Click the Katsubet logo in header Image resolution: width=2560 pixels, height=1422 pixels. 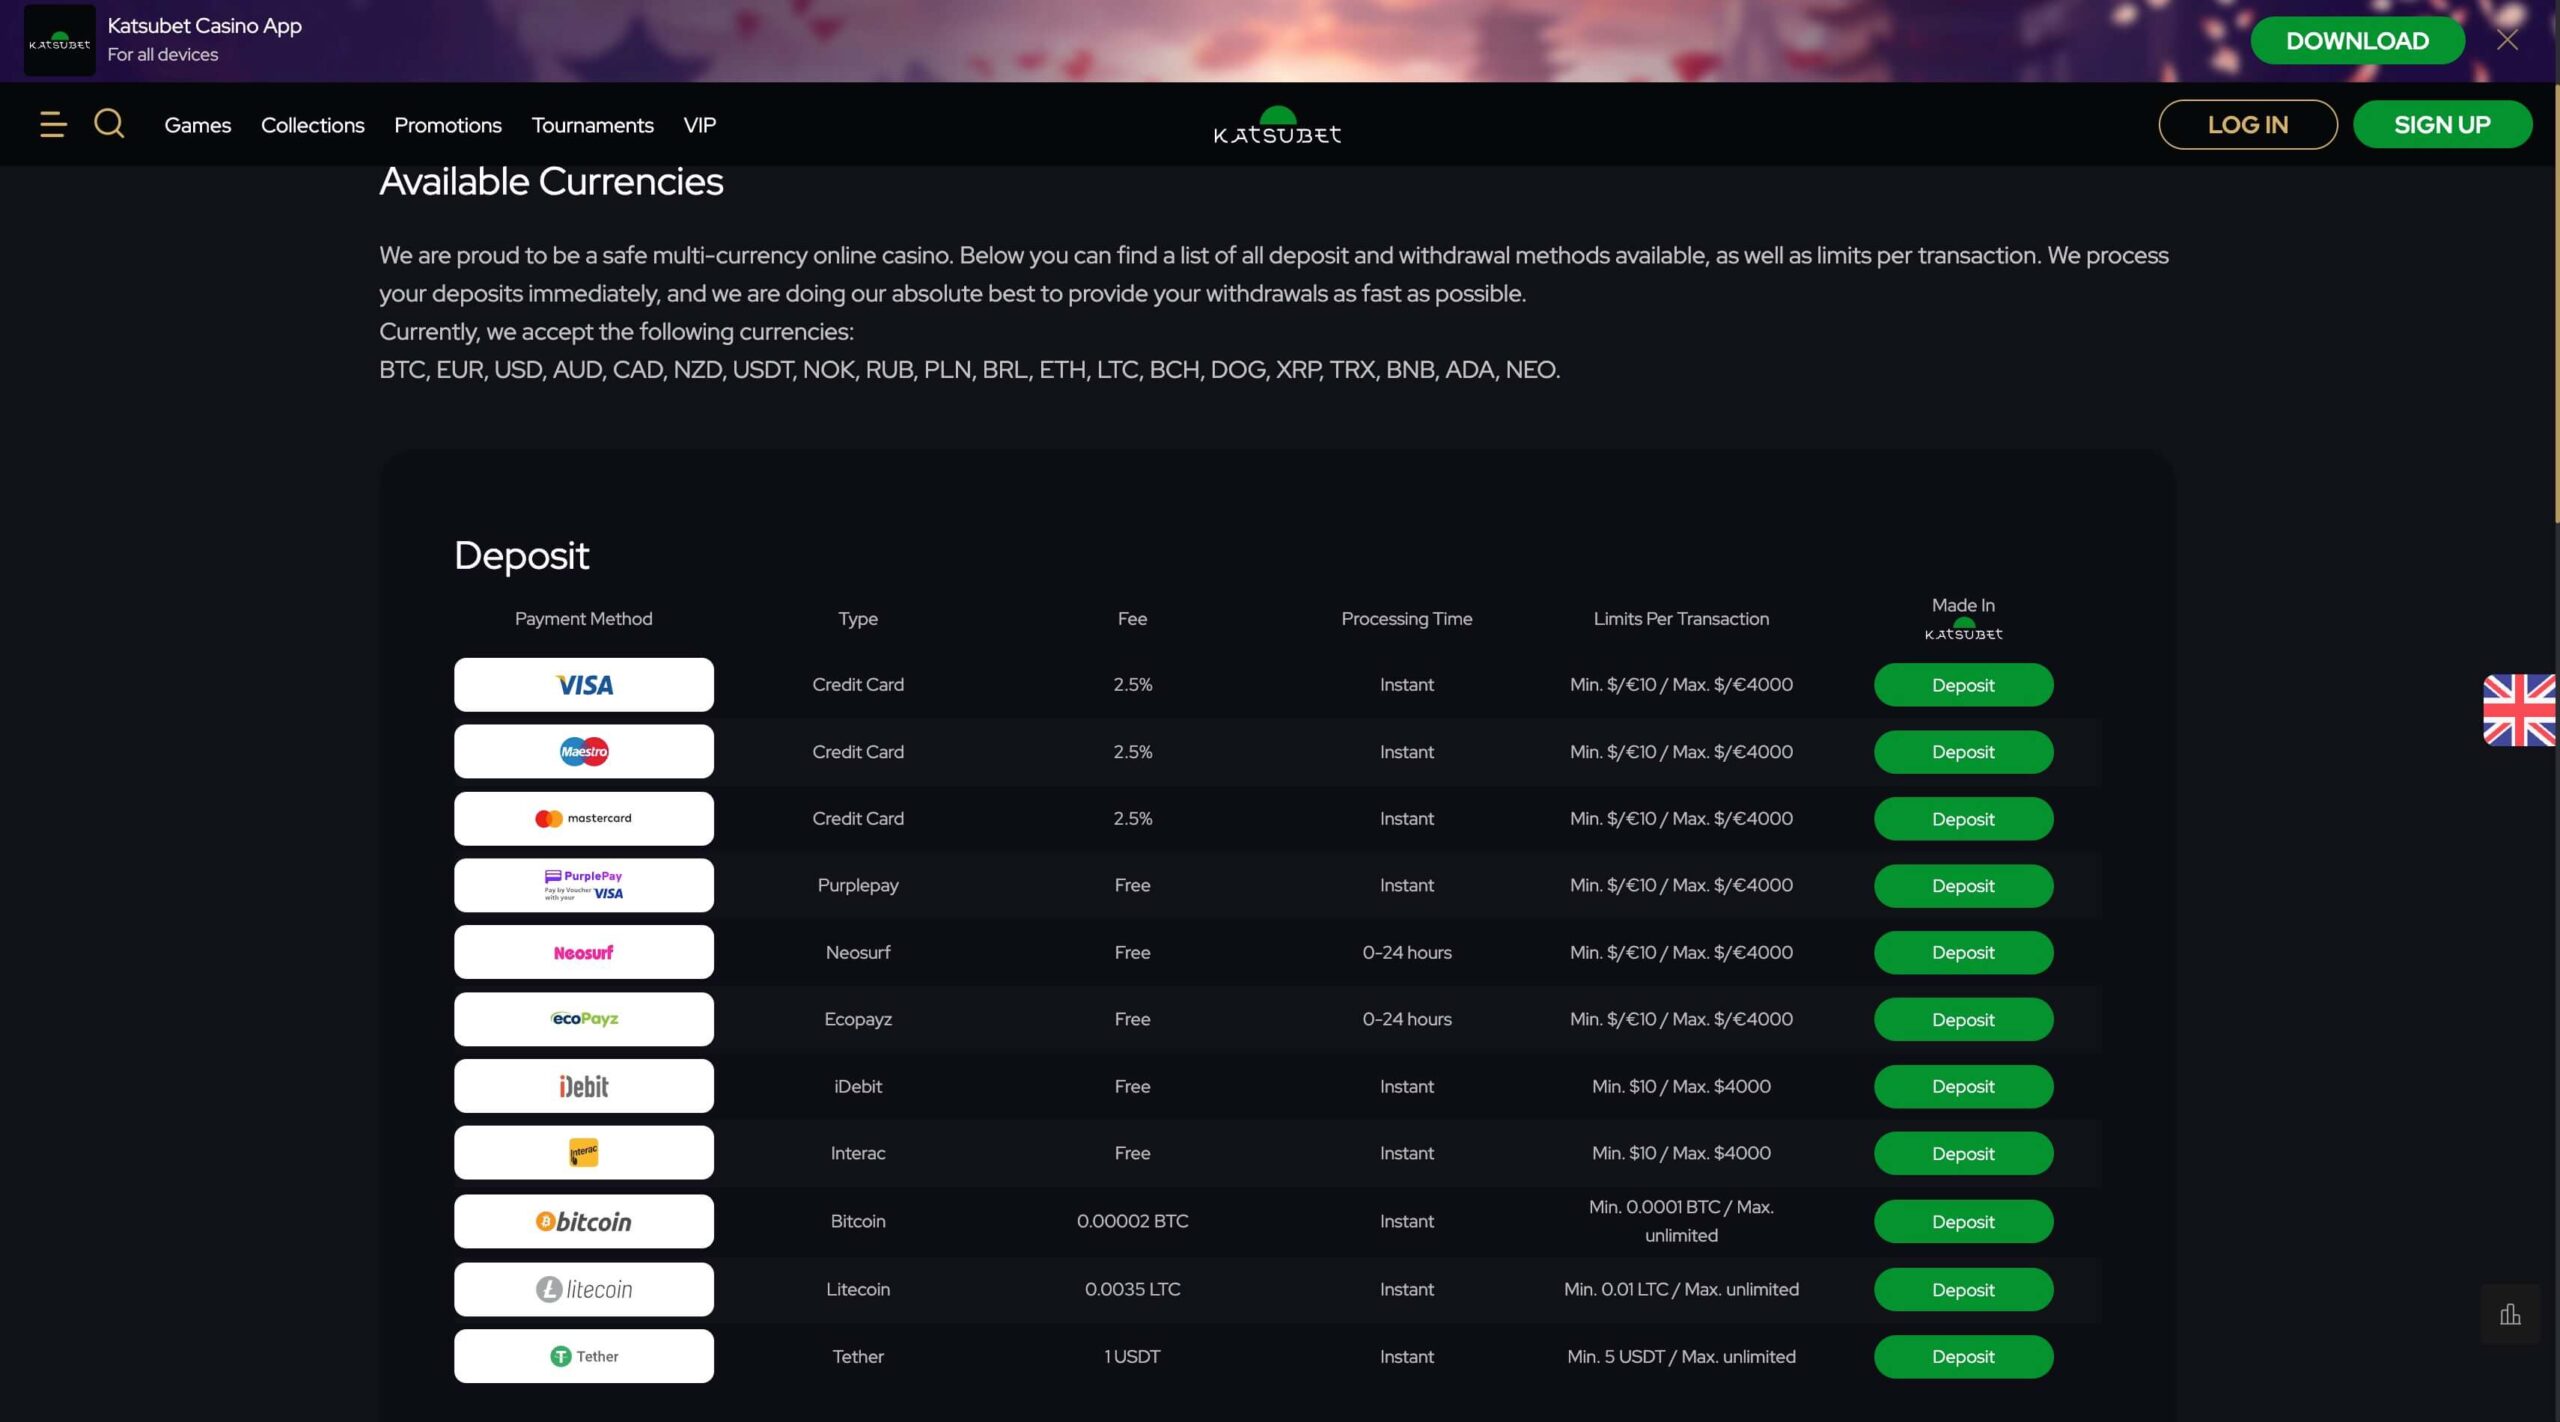click(x=1277, y=125)
